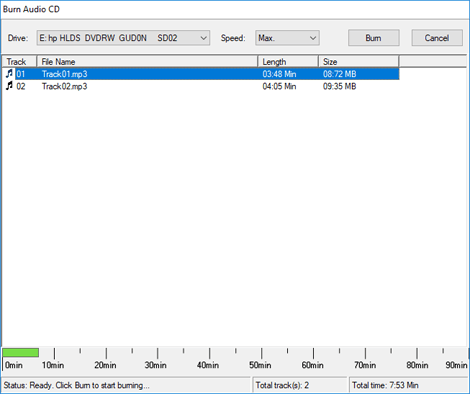Click the Burn button
Screen dimensions: 470x394
pos(374,38)
